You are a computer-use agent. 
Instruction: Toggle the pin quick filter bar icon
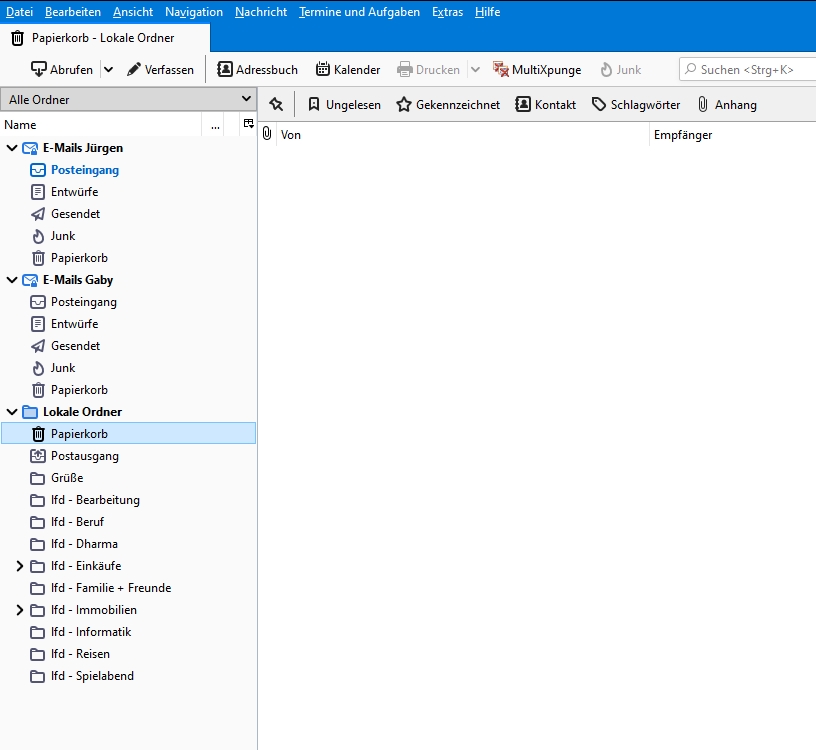276,105
